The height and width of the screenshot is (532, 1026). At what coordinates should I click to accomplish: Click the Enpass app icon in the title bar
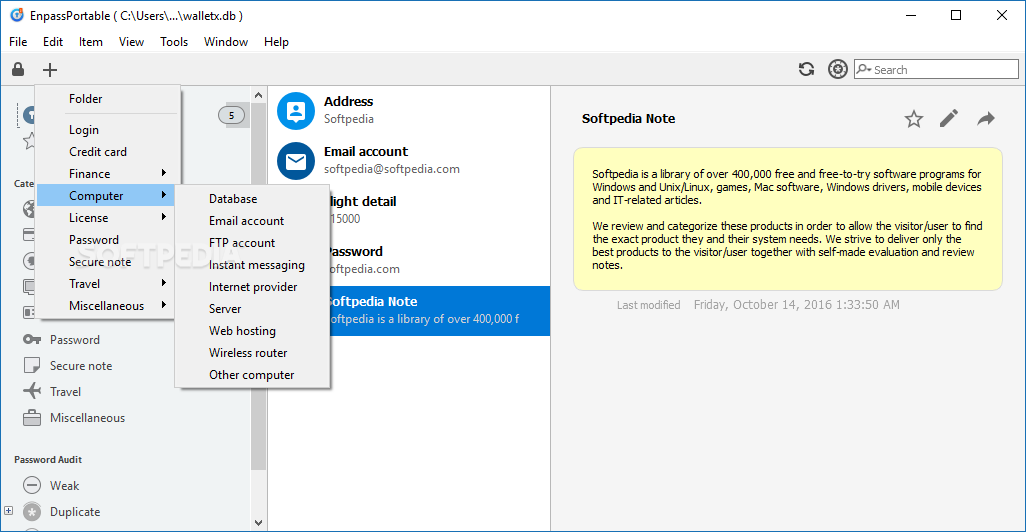click(x=17, y=15)
